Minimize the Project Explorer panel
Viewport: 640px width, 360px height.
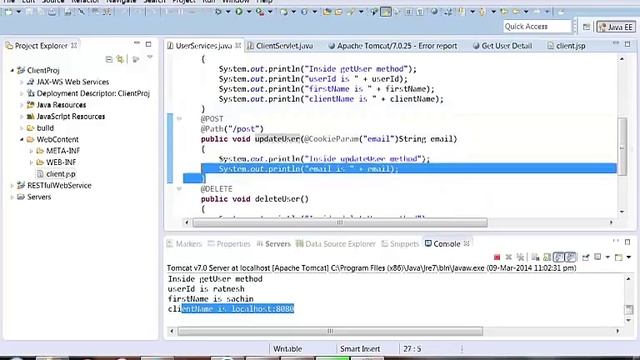pos(137,43)
